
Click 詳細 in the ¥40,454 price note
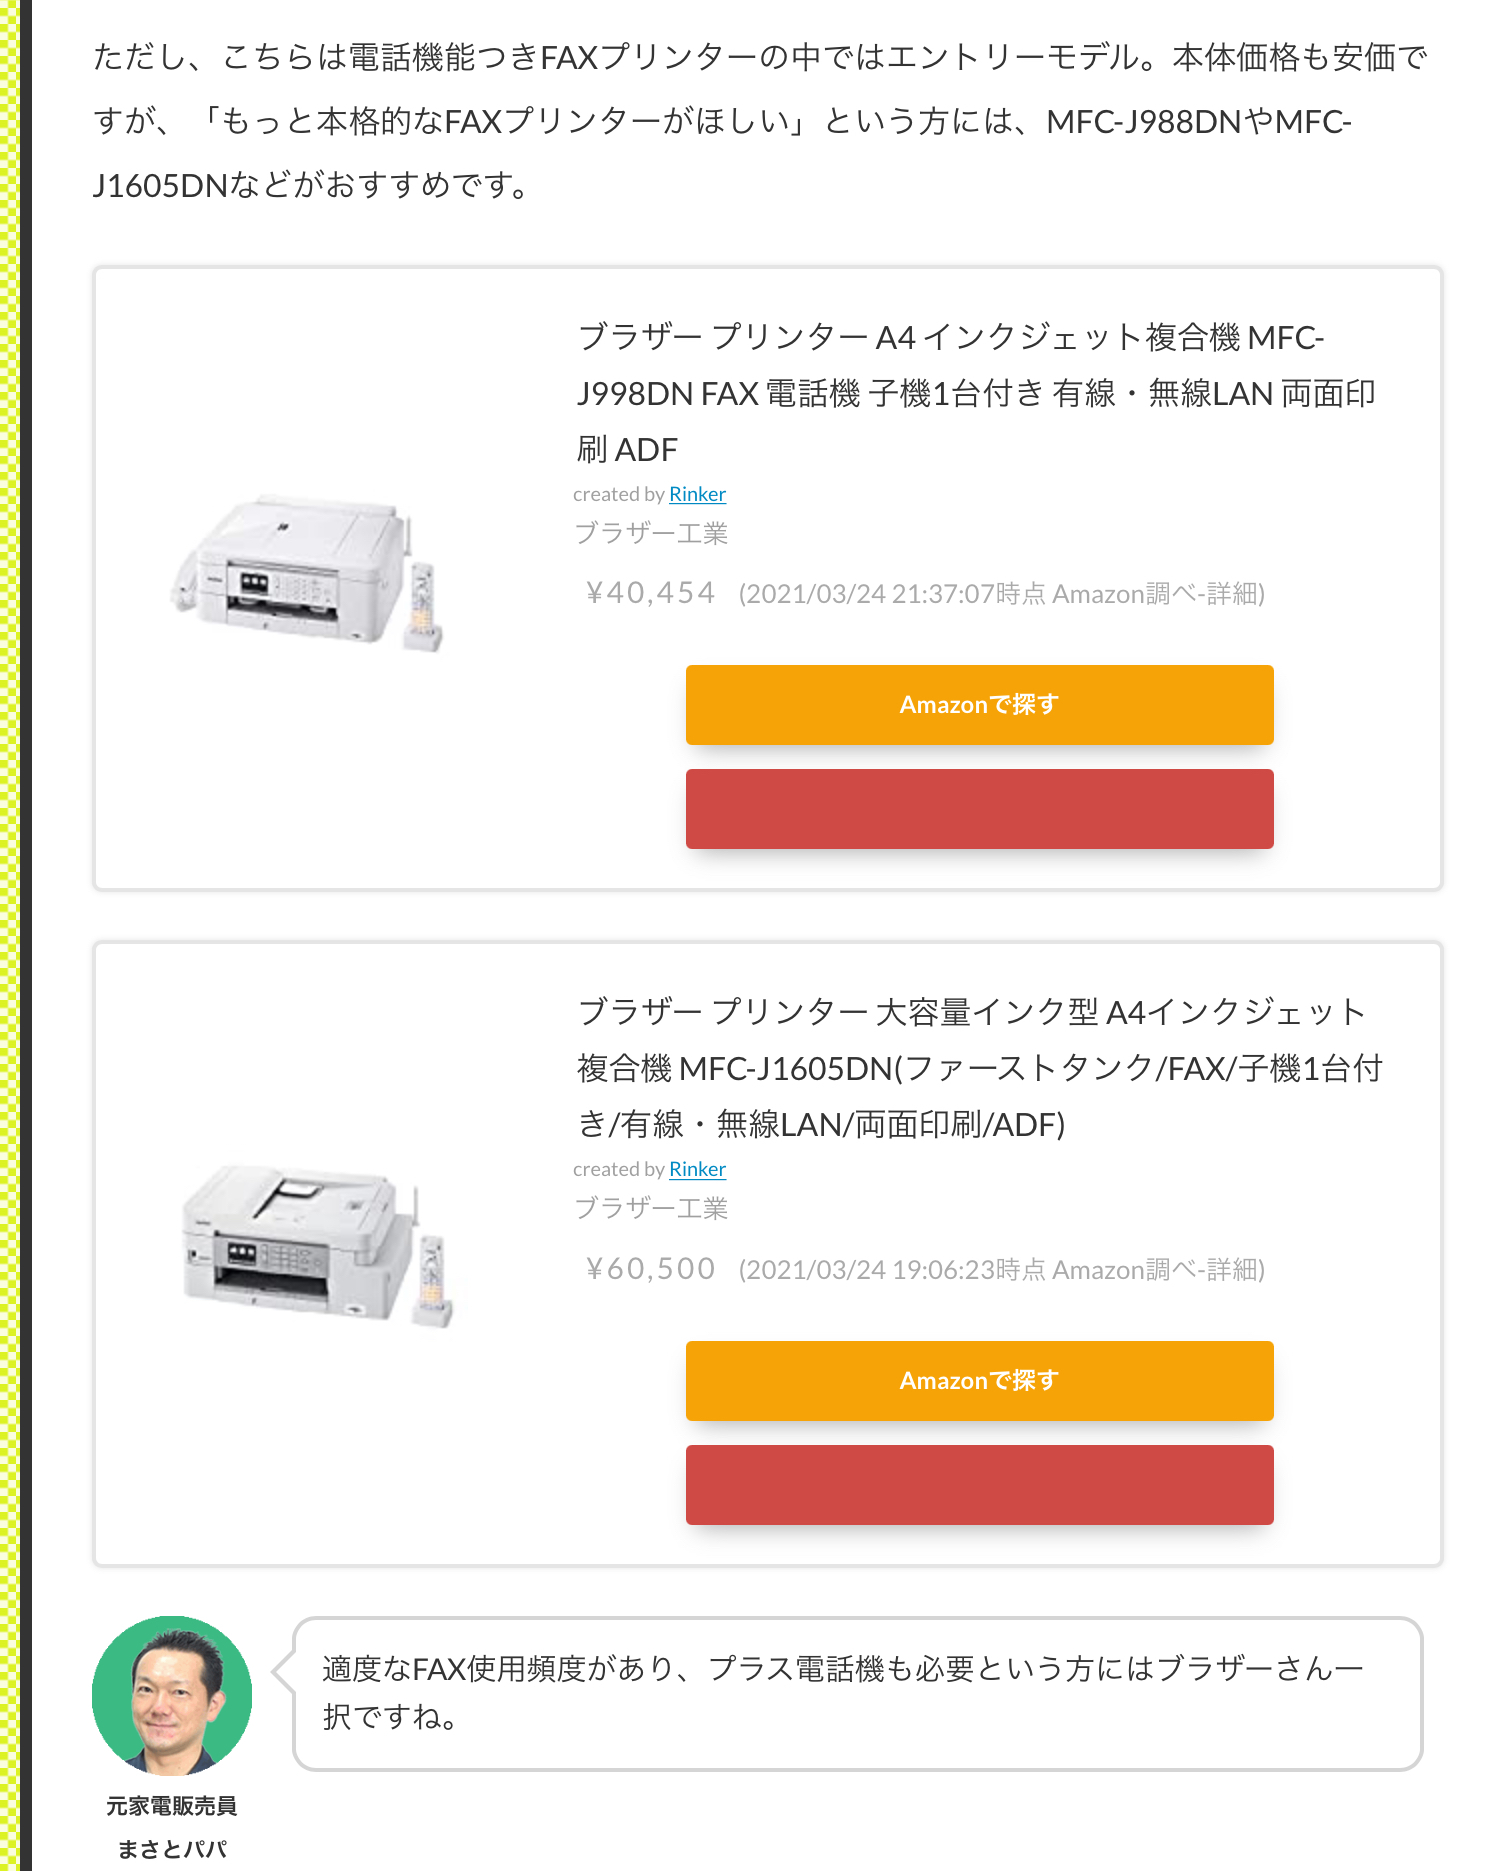point(1232,594)
